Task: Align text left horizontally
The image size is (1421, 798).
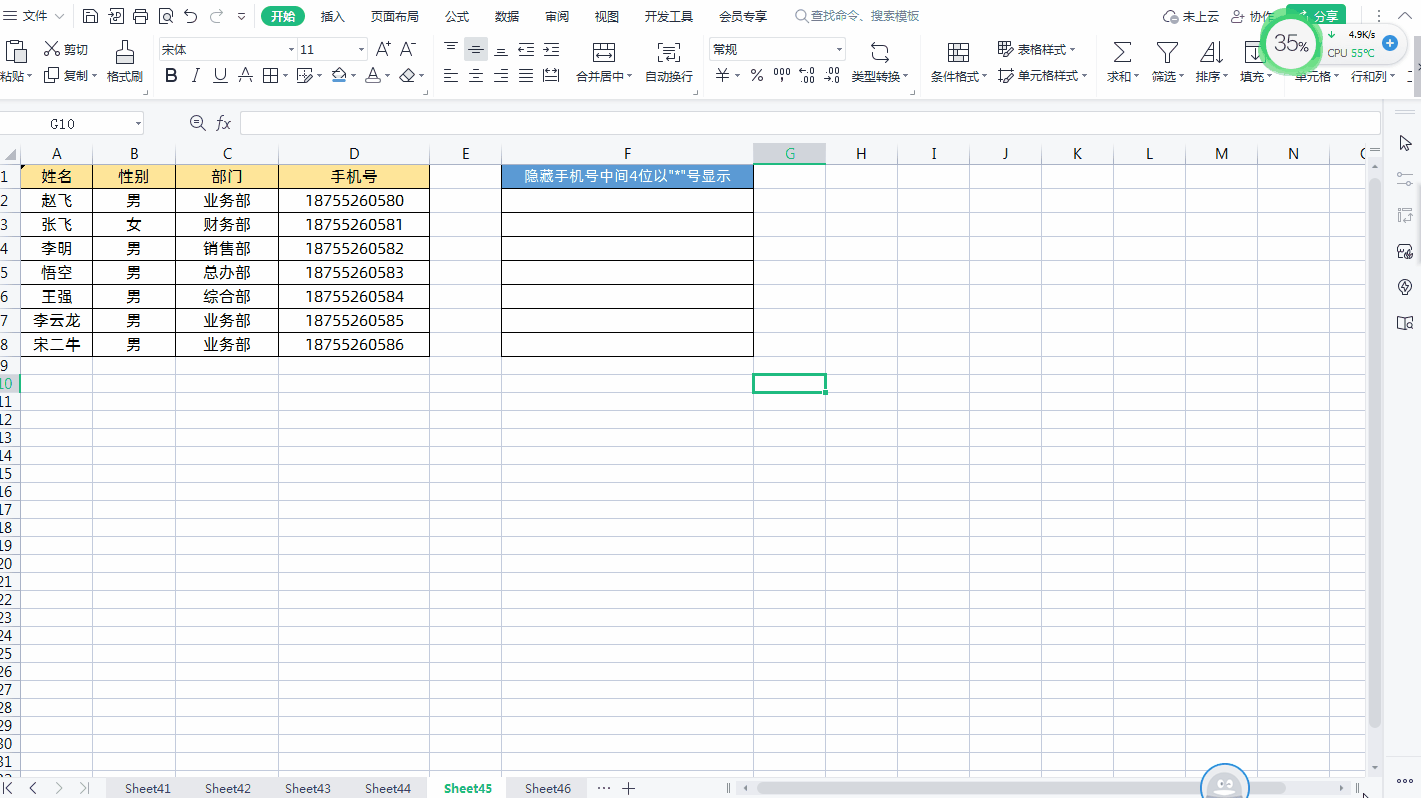Action: (x=451, y=75)
